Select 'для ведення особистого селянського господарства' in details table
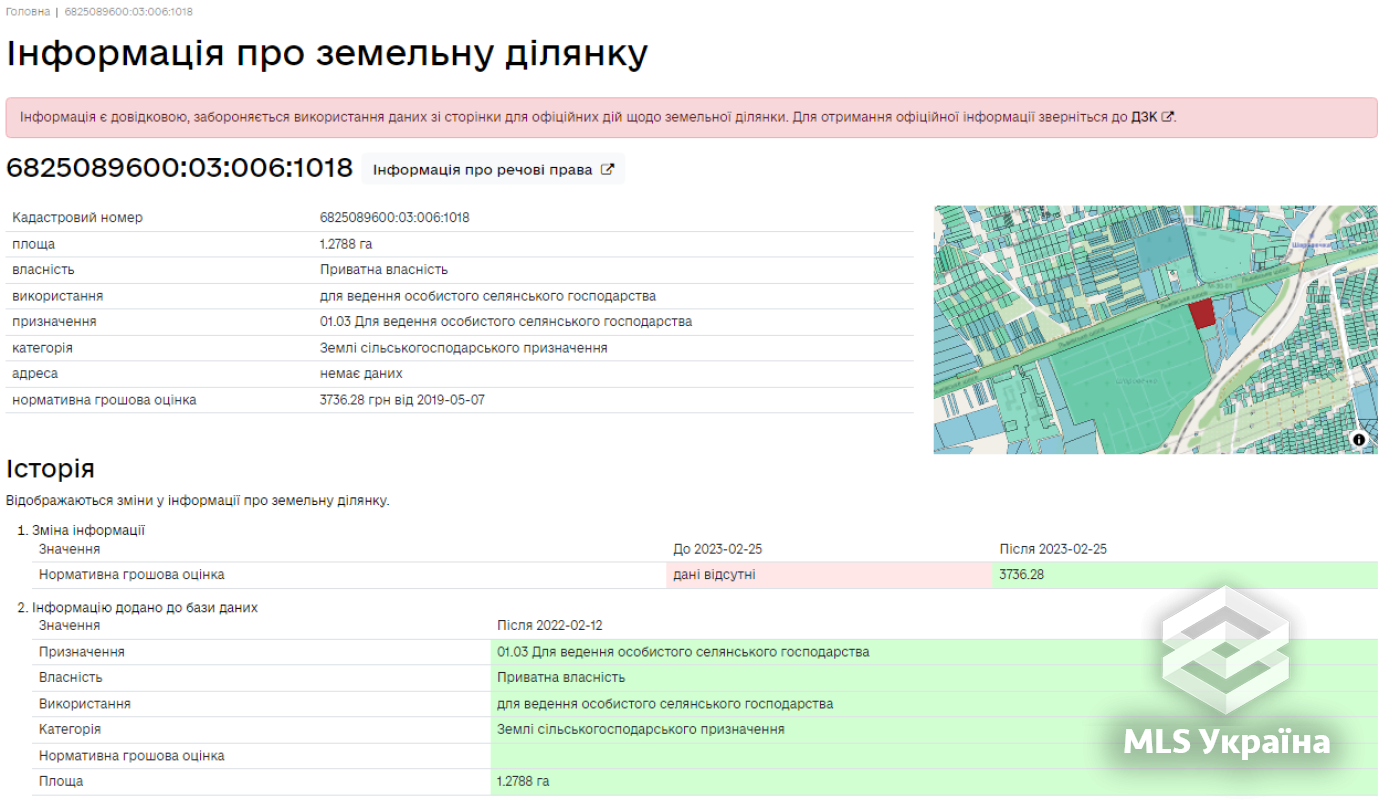 click(x=488, y=296)
